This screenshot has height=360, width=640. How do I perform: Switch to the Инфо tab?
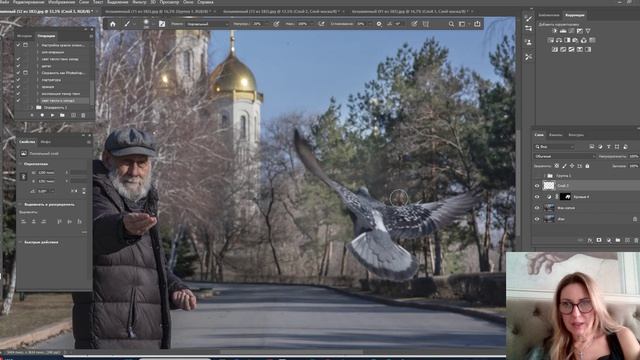pyautogui.click(x=45, y=142)
